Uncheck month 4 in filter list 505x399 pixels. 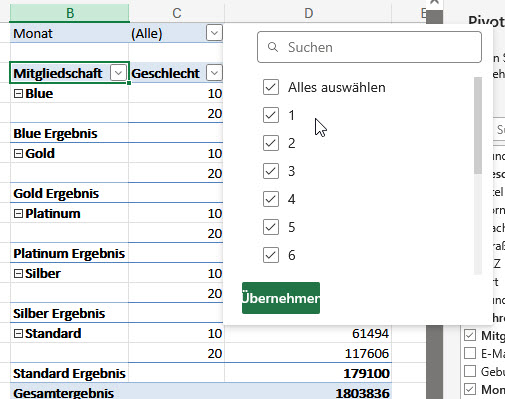[x=271, y=199]
